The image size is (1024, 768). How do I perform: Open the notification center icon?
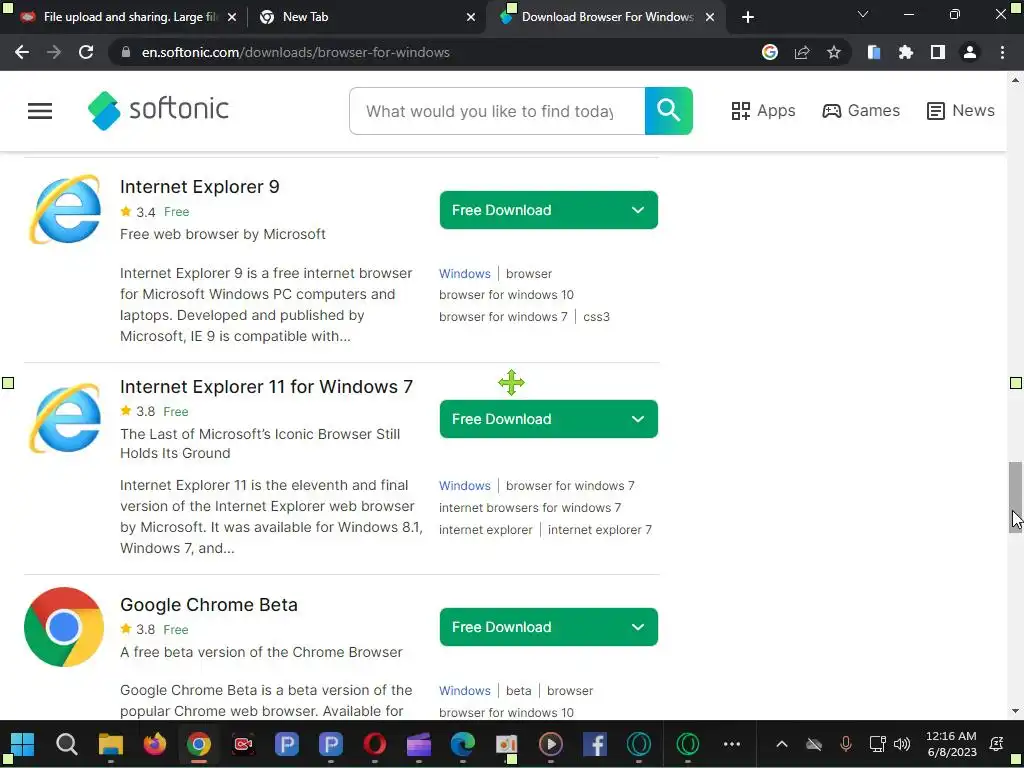click(997, 744)
